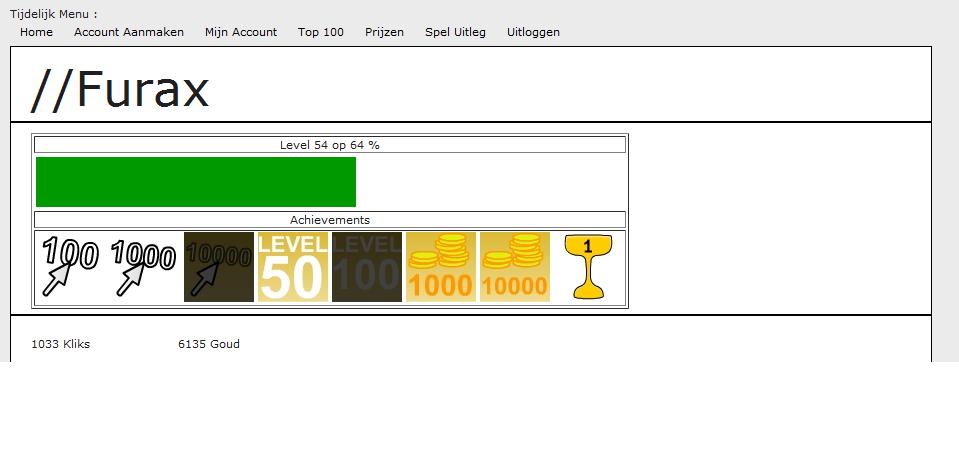Click the 10000 gold coins achievement
Viewport: 959px width, 472px height.
pos(515,267)
